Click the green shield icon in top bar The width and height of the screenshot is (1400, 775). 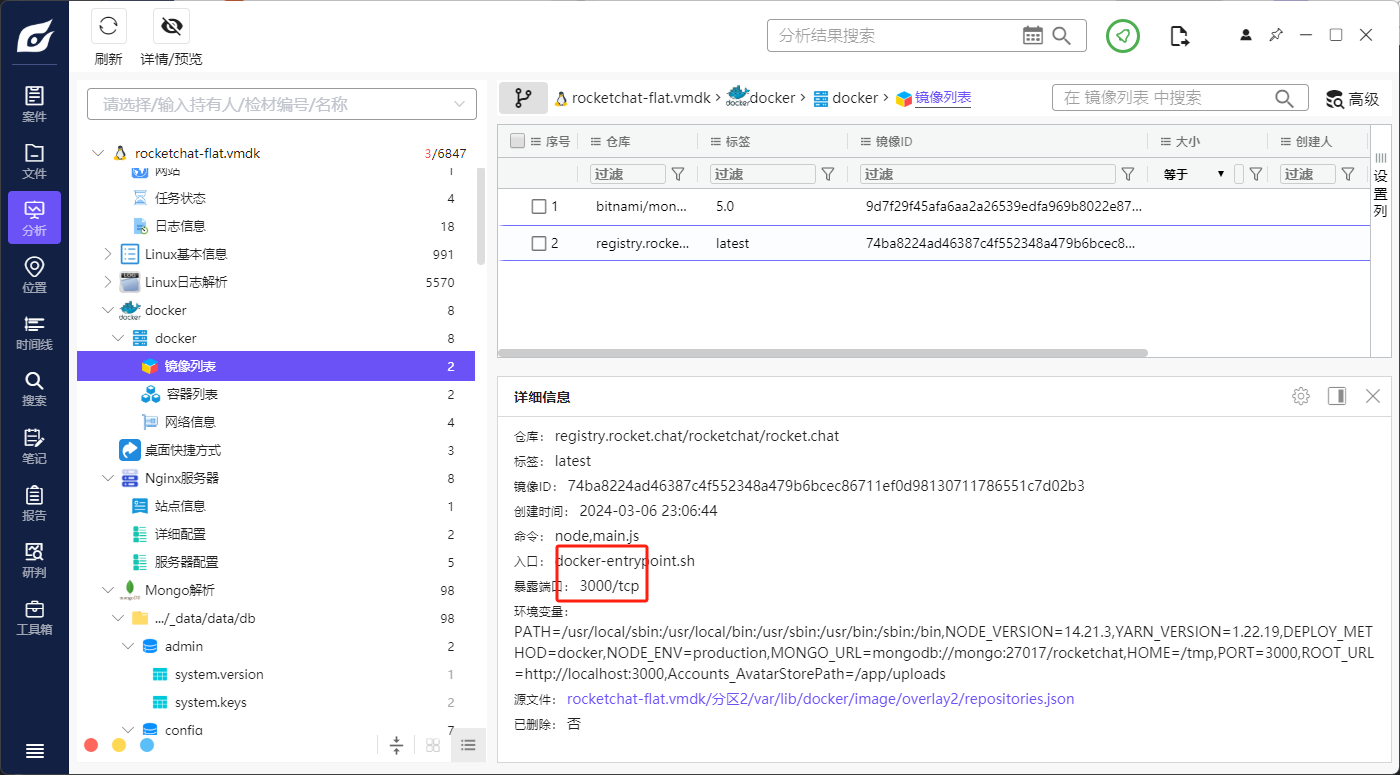[x=1123, y=36]
